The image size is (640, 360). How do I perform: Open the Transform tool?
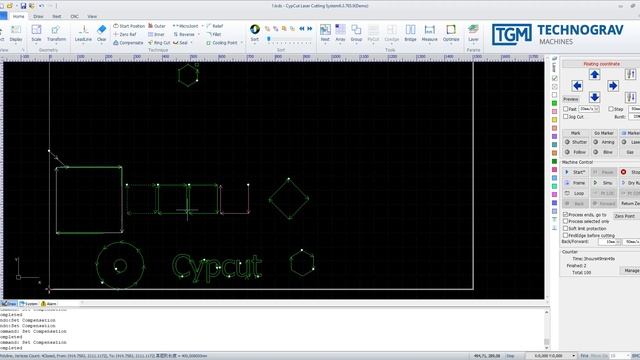(56, 33)
